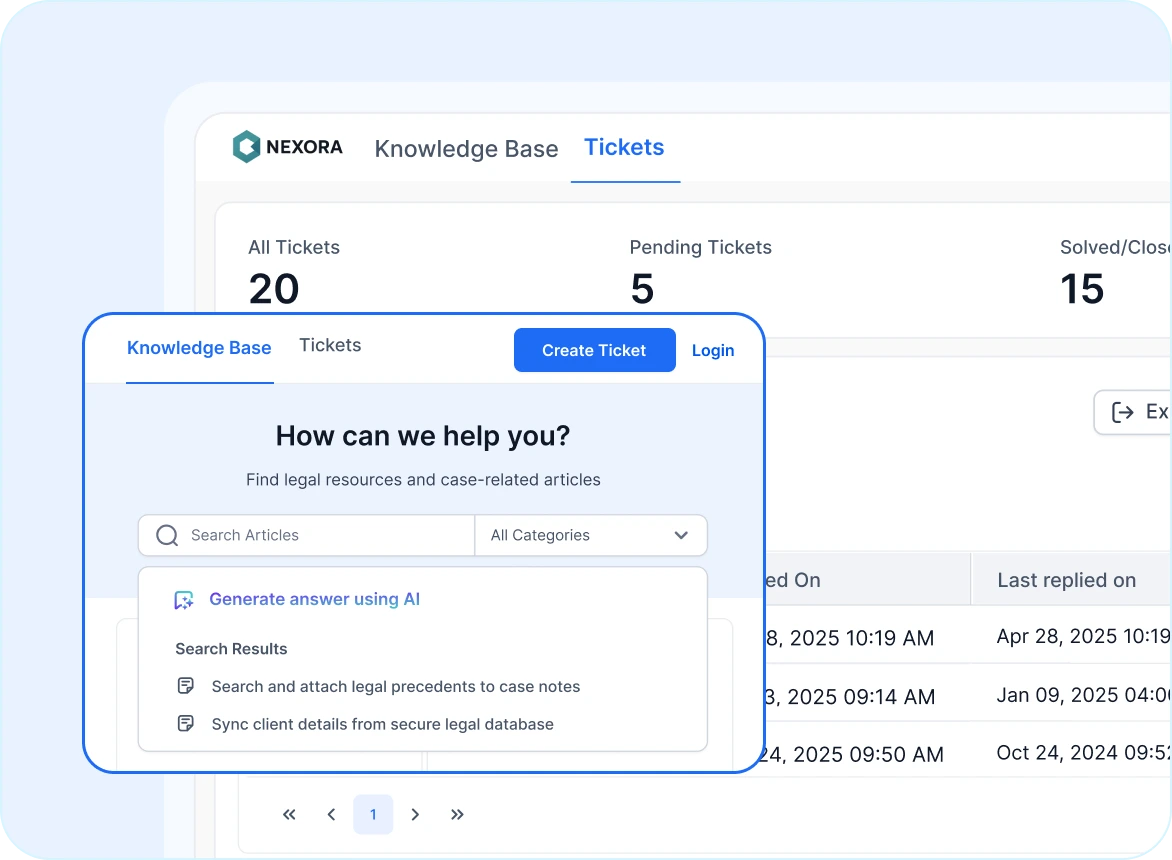The height and width of the screenshot is (860, 1172).
Task: Click the document icon next to sync client details
Action: [x=186, y=724]
